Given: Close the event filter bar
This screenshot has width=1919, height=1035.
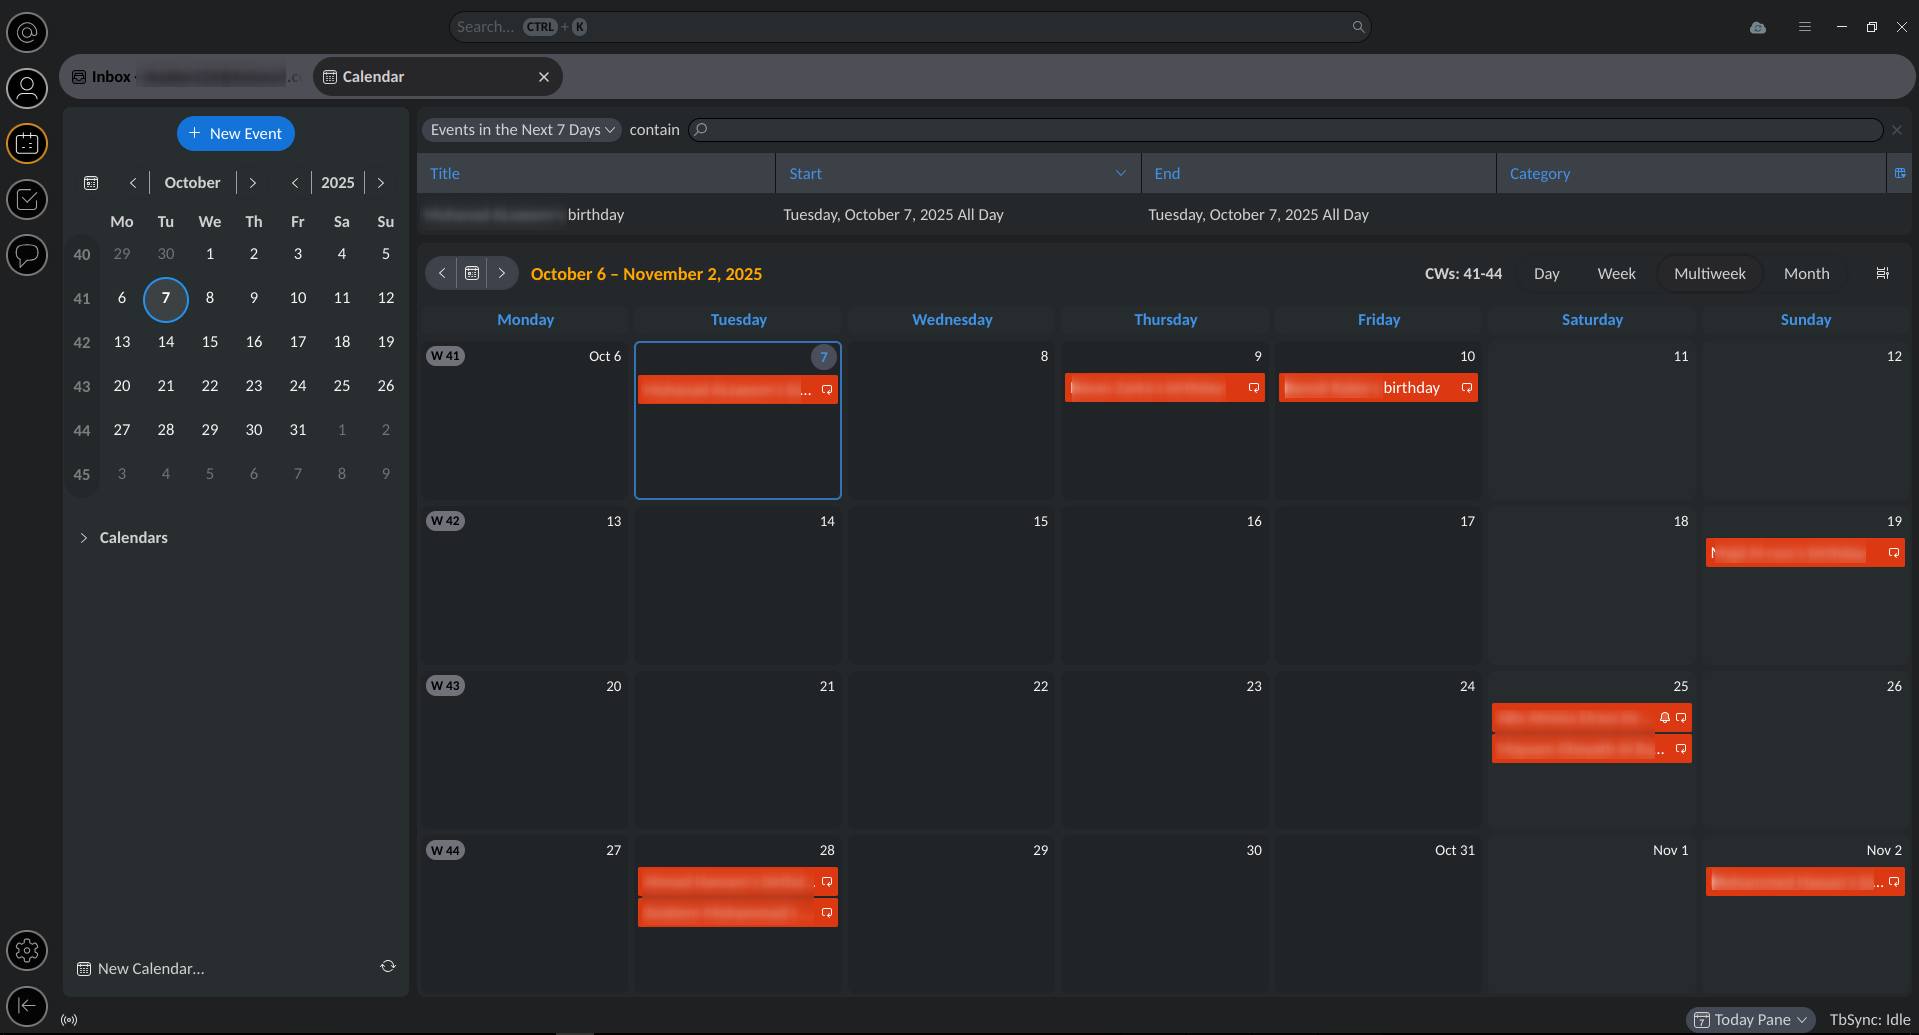Looking at the screenshot, I should click(x=1897, y=130).
